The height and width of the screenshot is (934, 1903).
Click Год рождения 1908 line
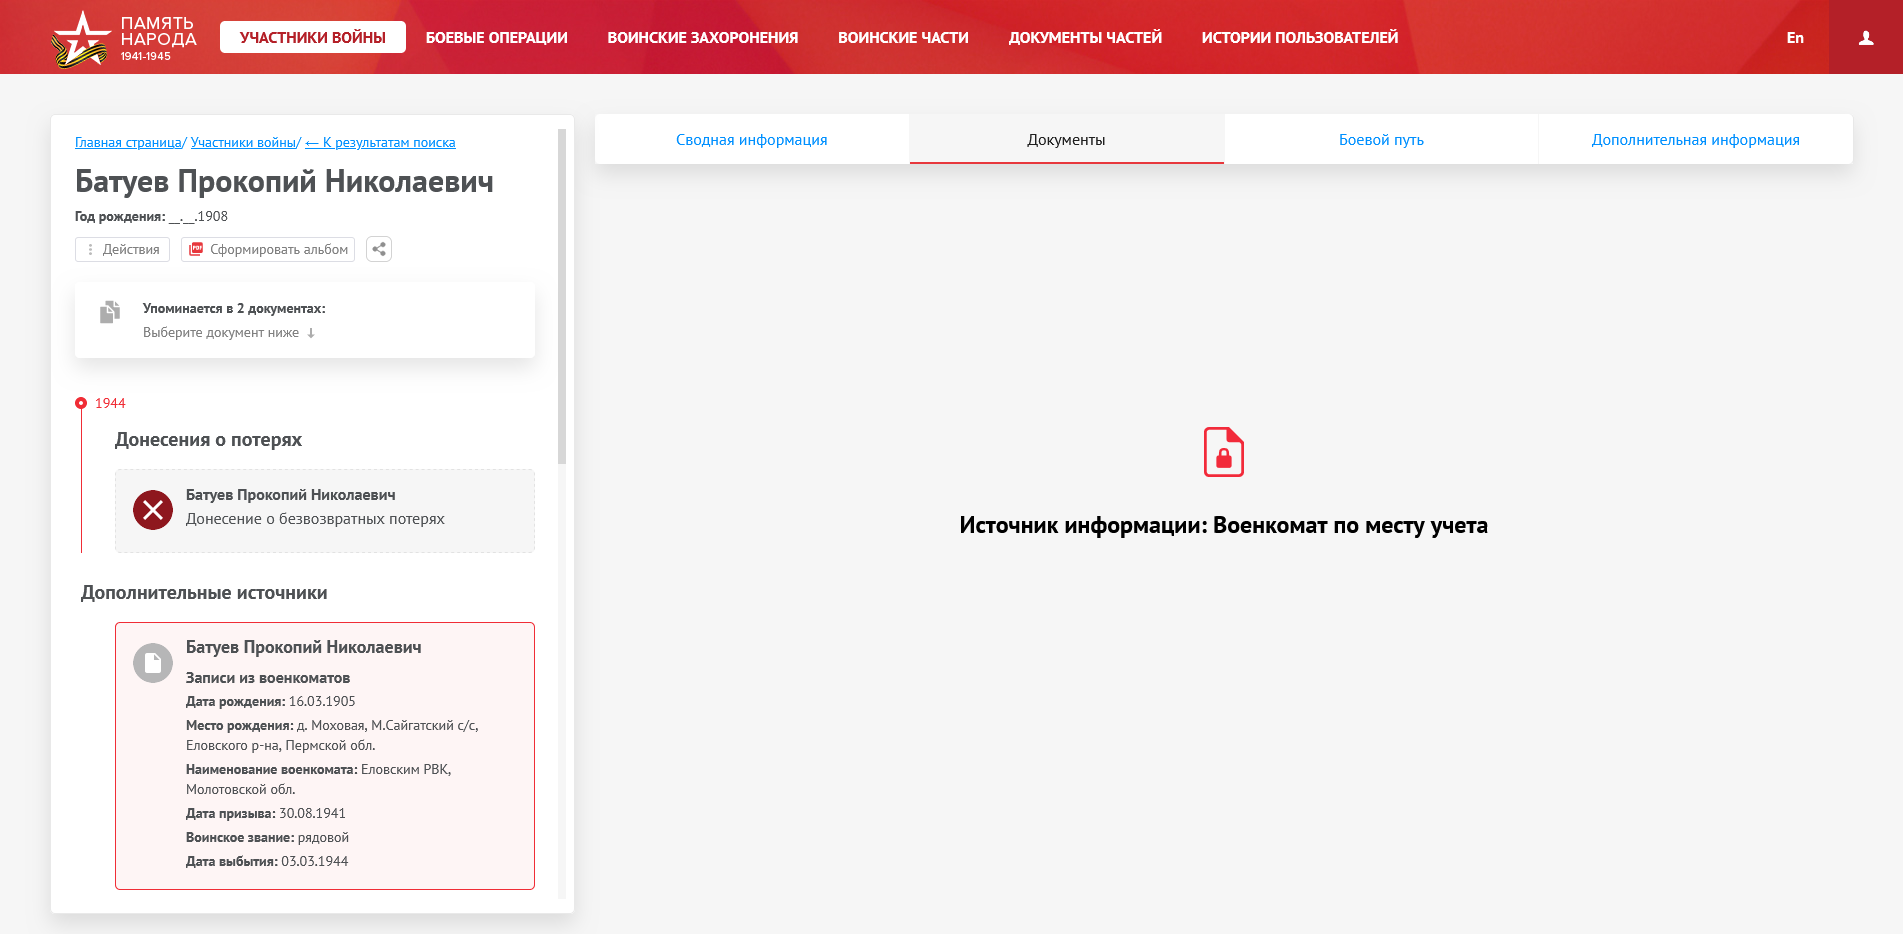[151, 216]
